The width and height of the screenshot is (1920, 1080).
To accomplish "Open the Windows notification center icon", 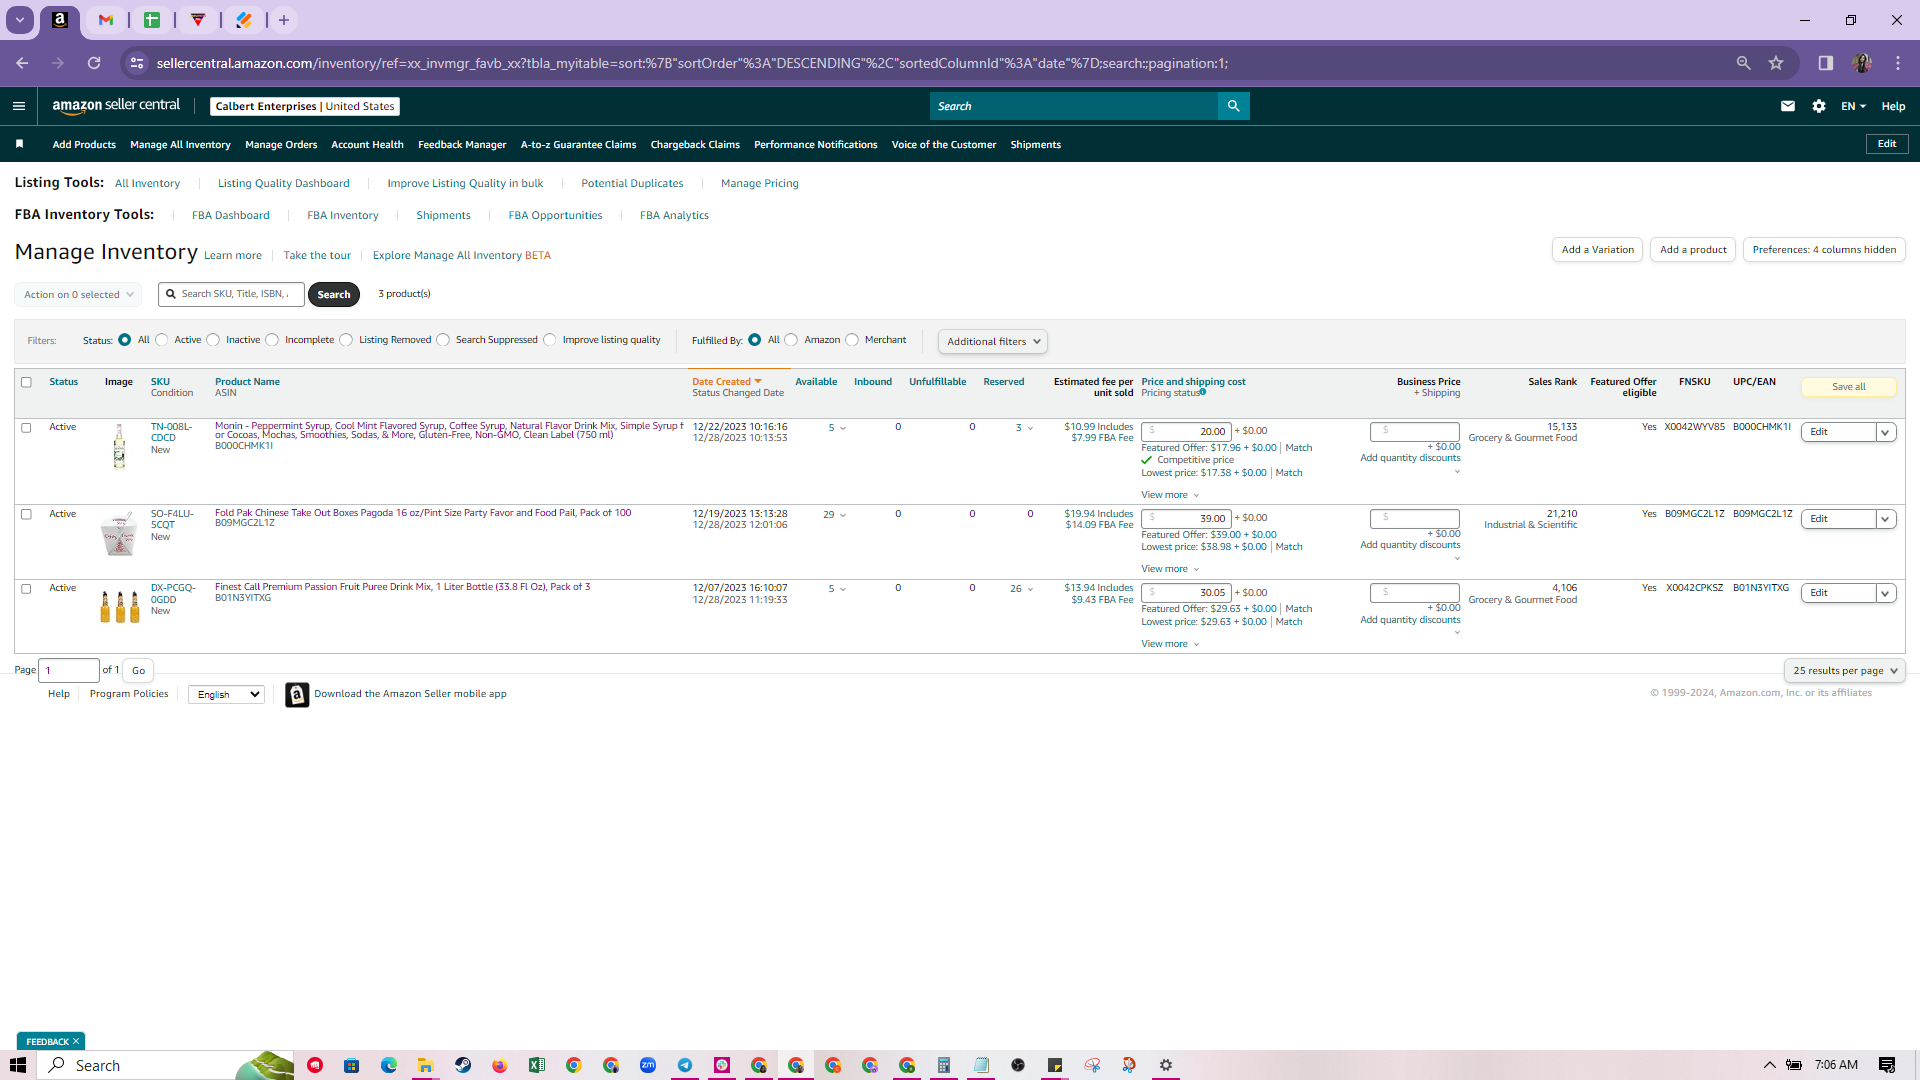I will pos(1887,1065).
